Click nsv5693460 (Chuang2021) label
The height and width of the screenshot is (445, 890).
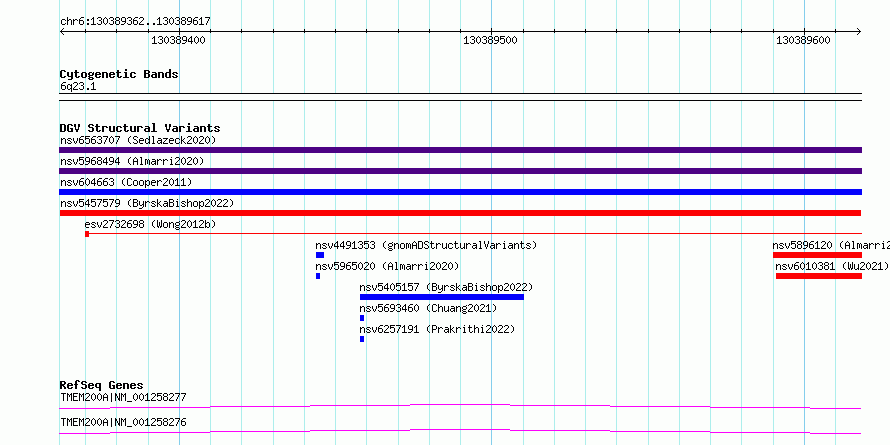[428, 308]
